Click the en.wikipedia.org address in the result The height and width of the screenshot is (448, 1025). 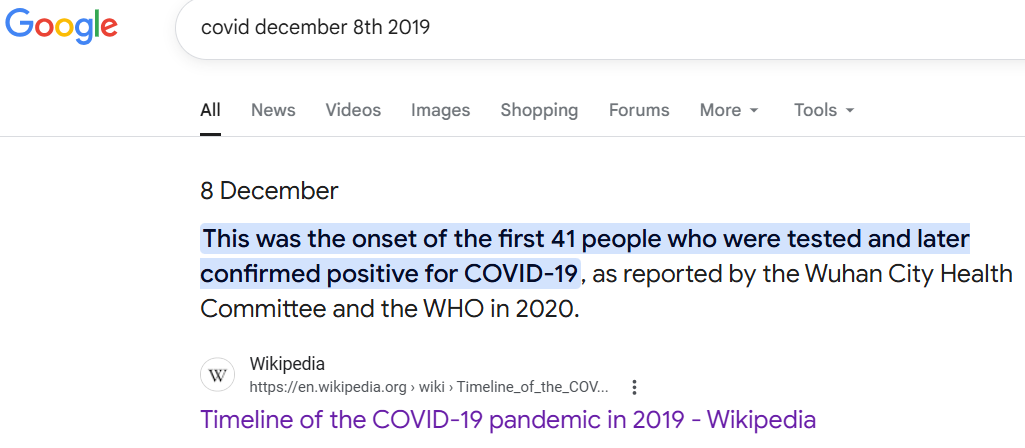click(x=327, y=387)
